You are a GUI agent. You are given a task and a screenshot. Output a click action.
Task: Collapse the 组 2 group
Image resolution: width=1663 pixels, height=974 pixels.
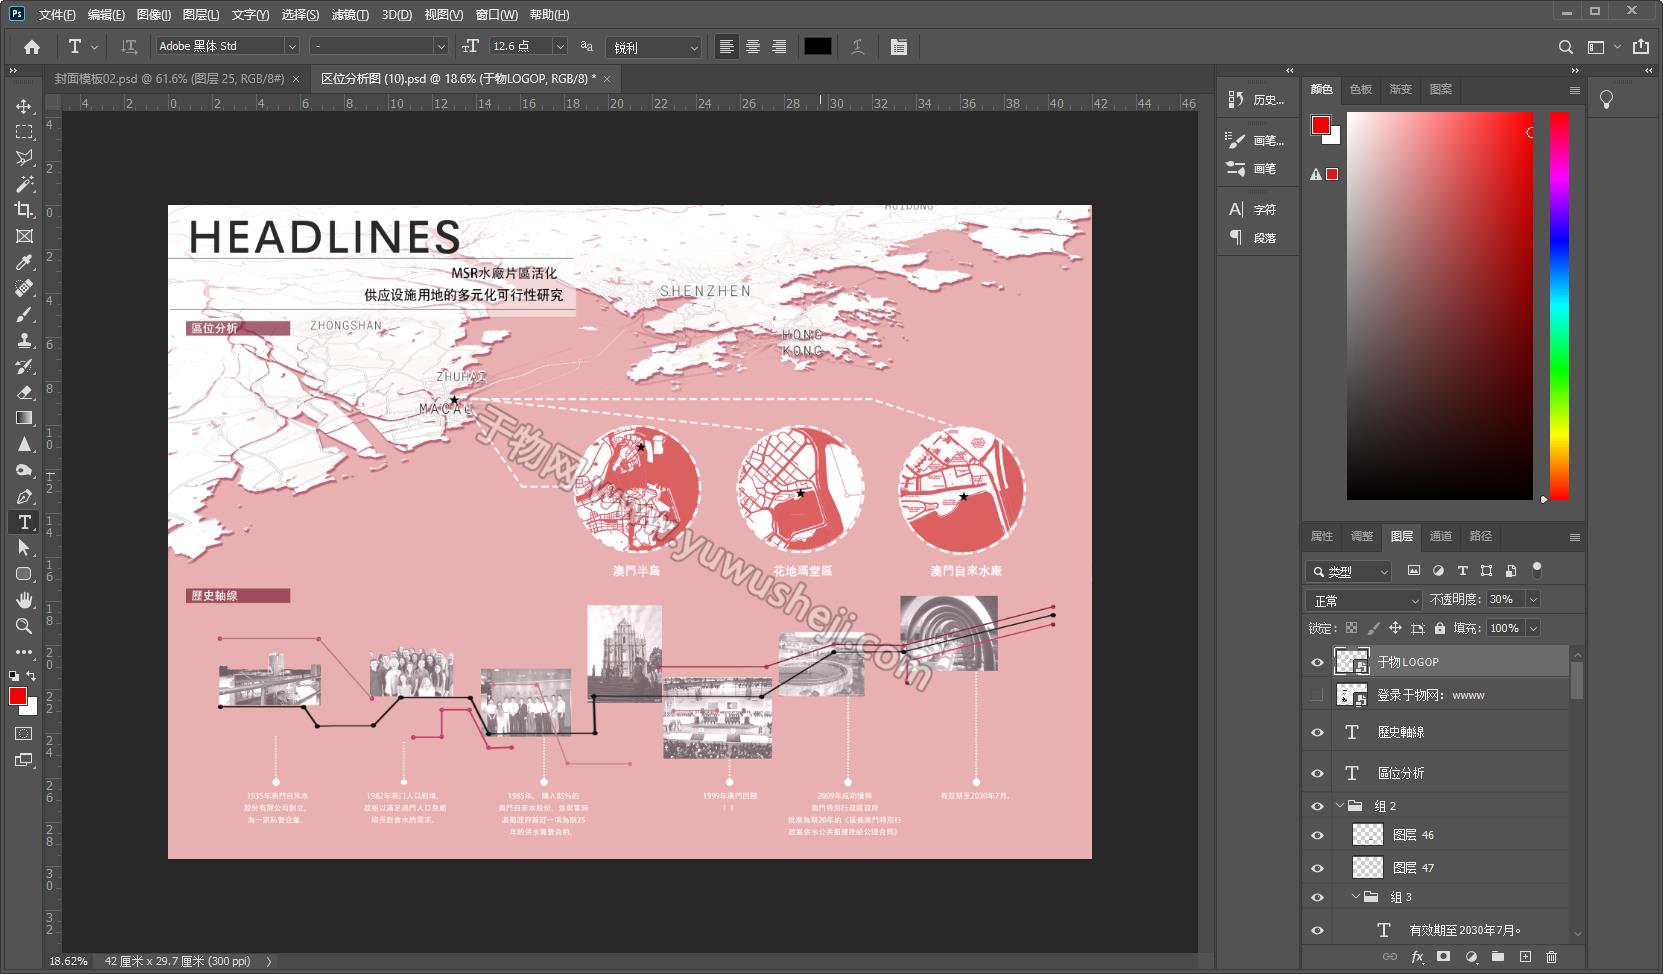coord(1340,805)
